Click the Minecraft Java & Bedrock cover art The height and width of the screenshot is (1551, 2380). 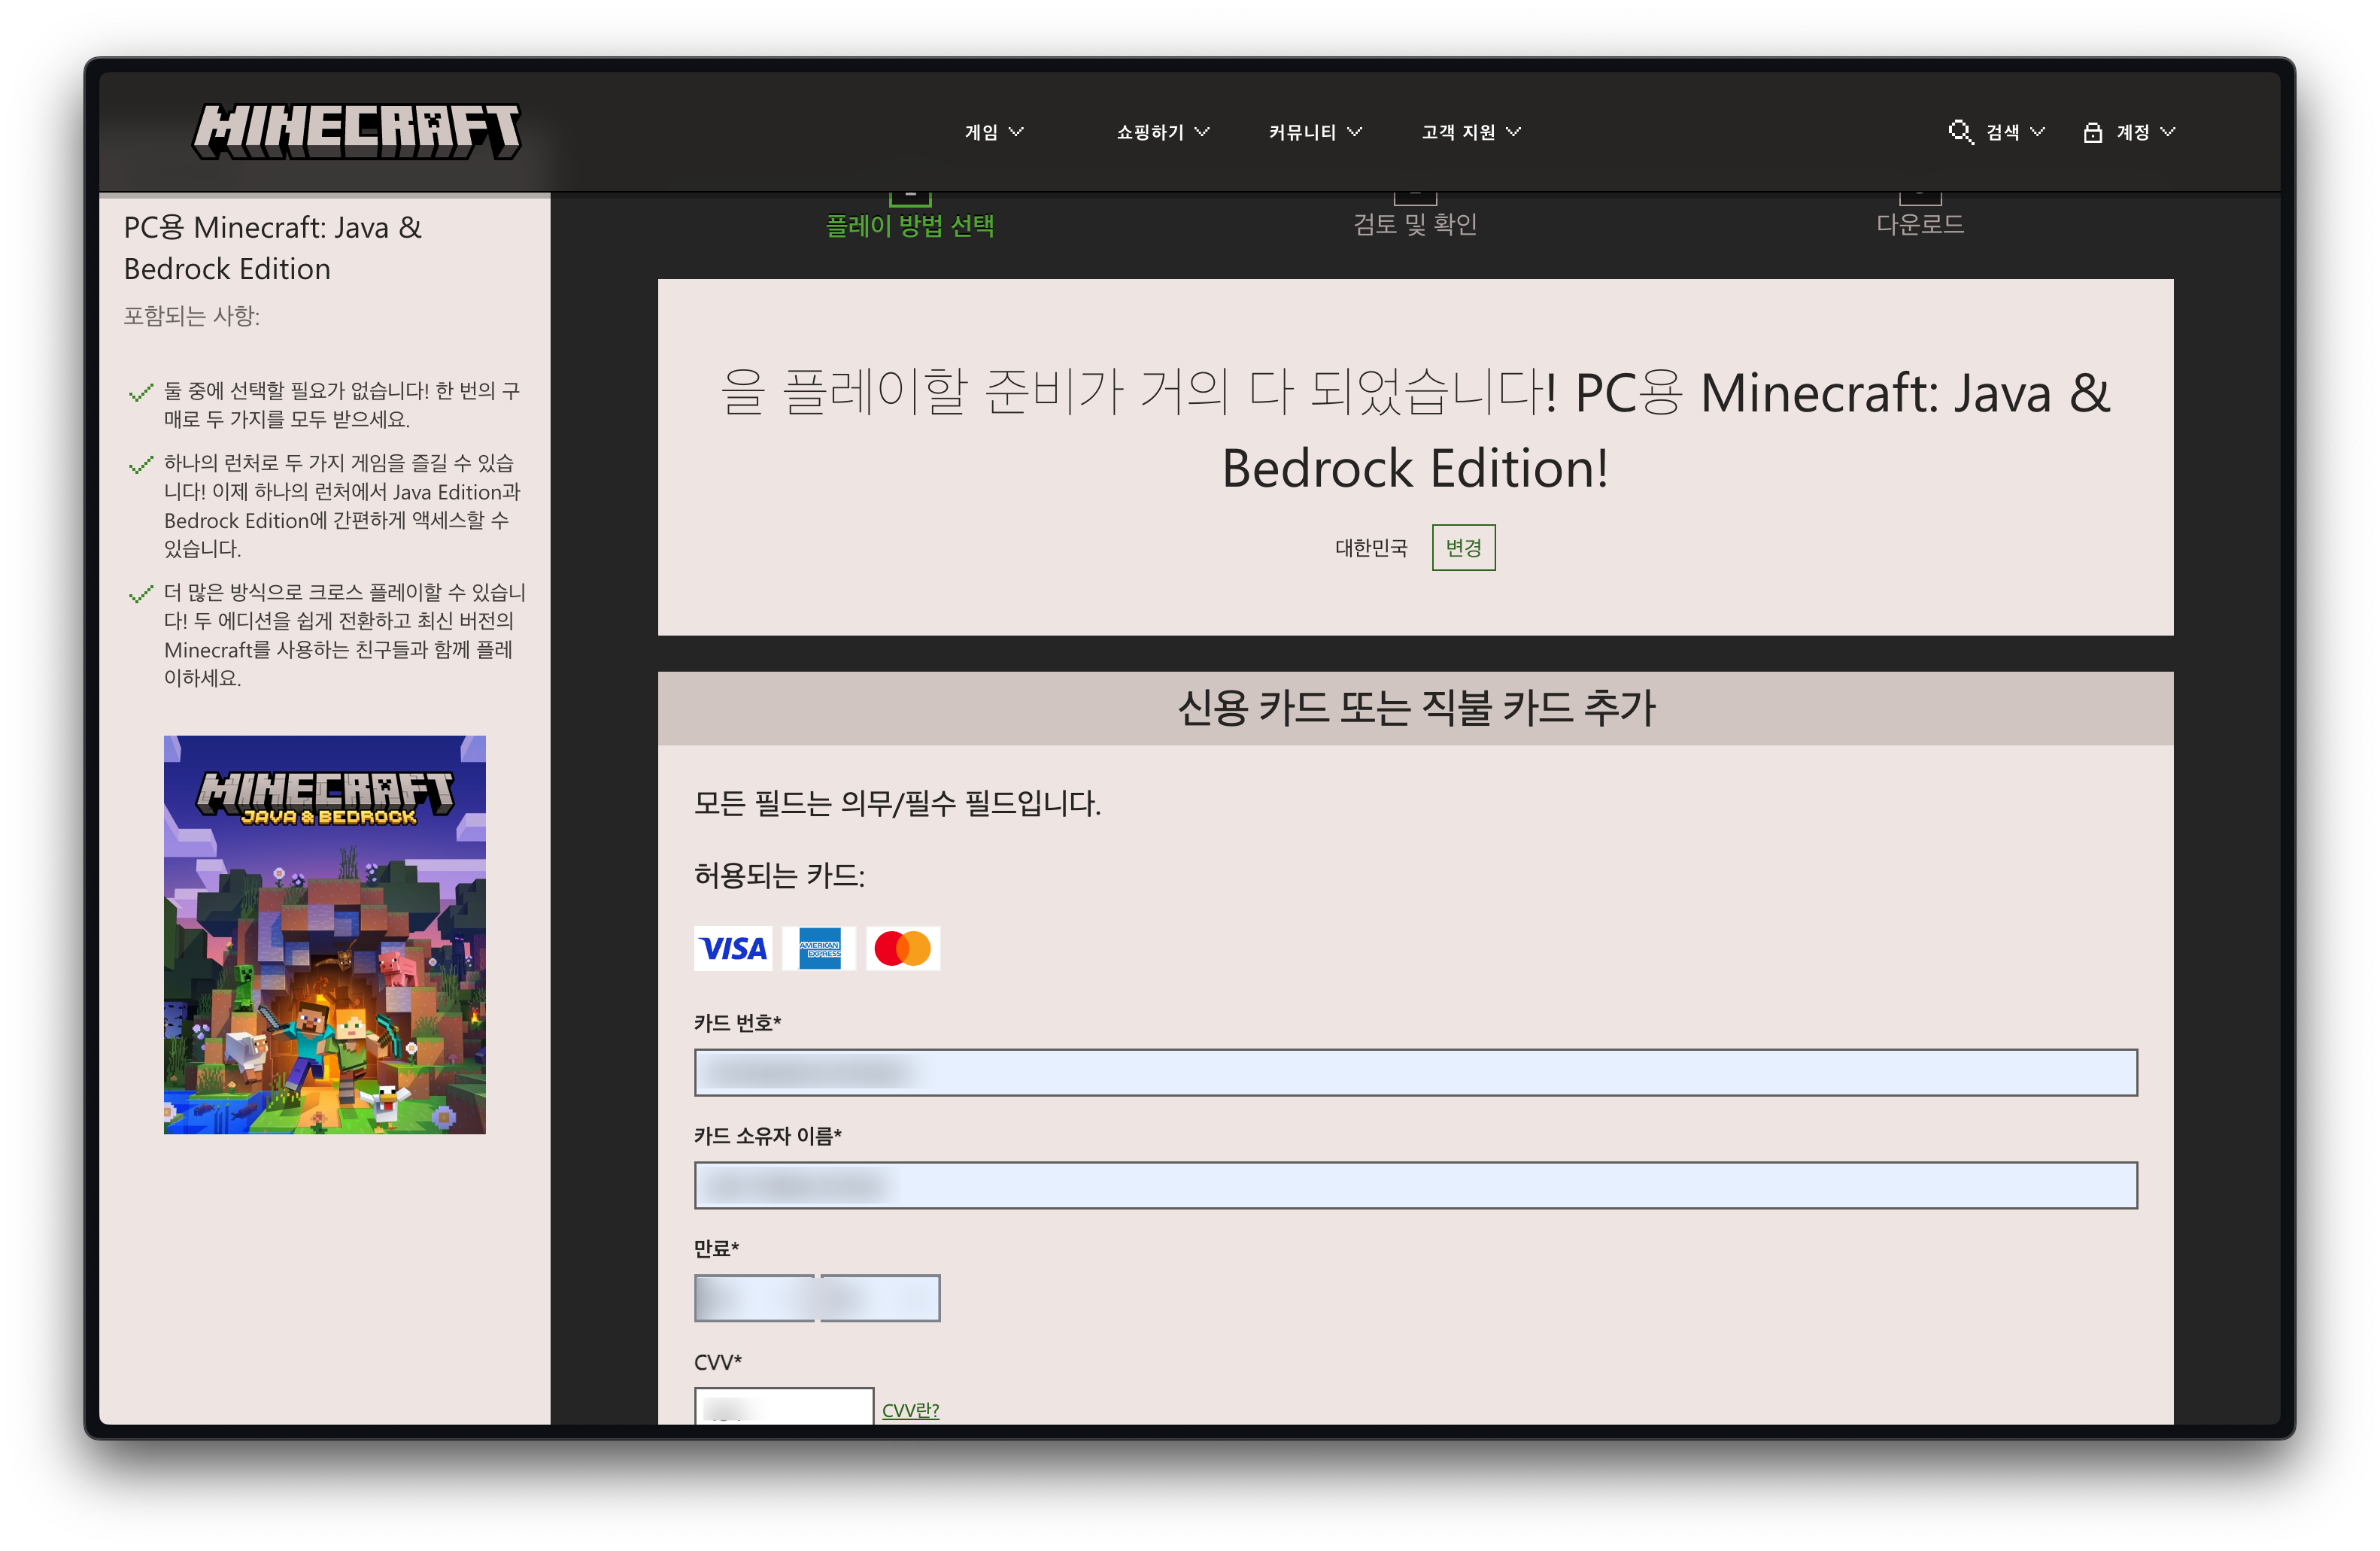click(324, 934)
